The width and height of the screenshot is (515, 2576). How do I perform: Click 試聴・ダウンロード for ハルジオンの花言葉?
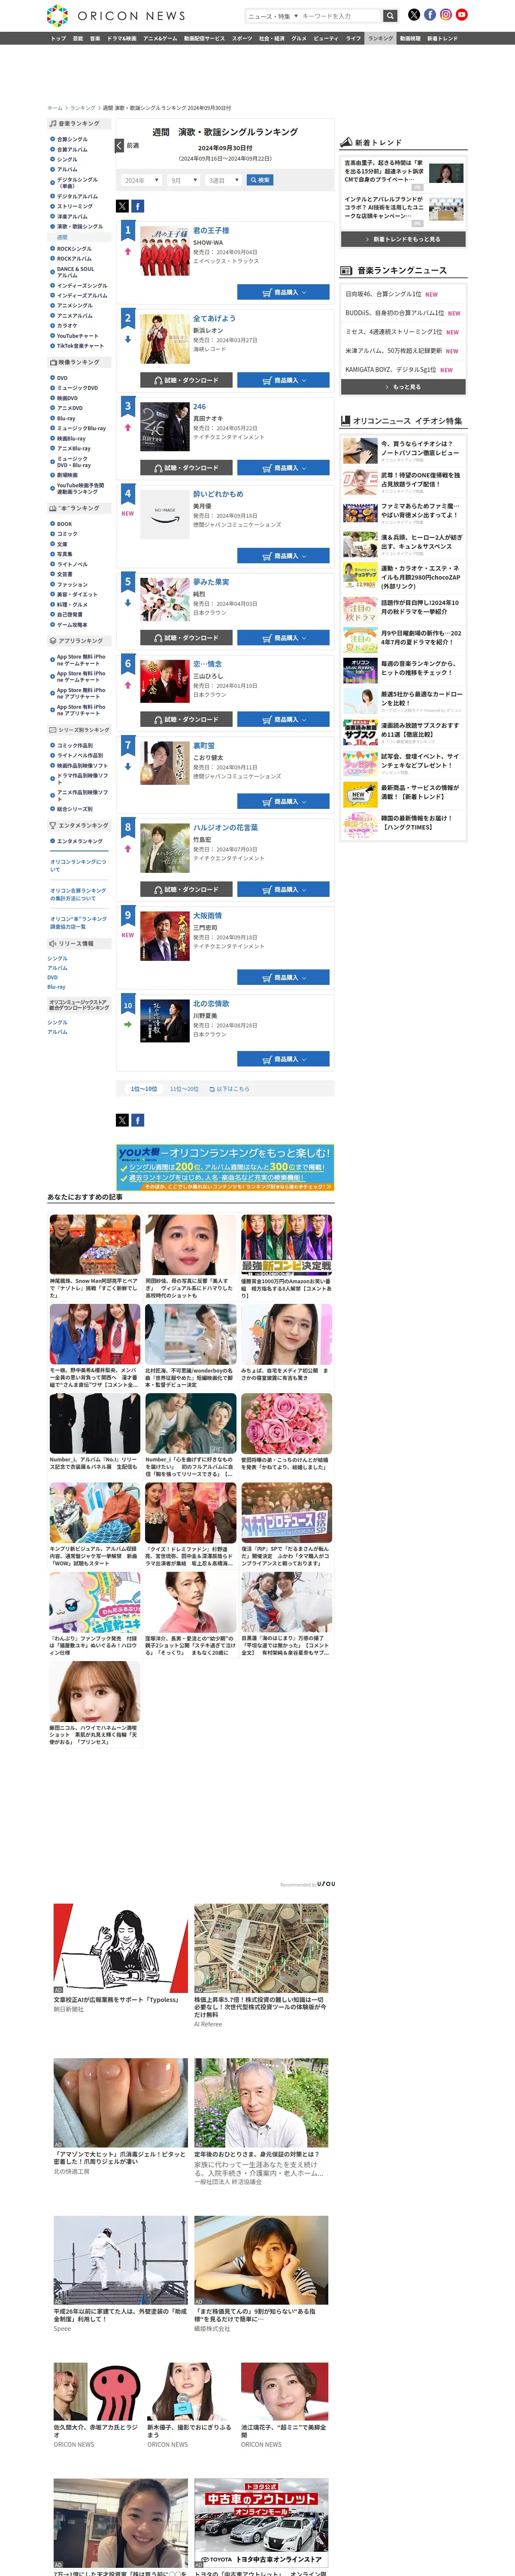click(x=186, y=889)
